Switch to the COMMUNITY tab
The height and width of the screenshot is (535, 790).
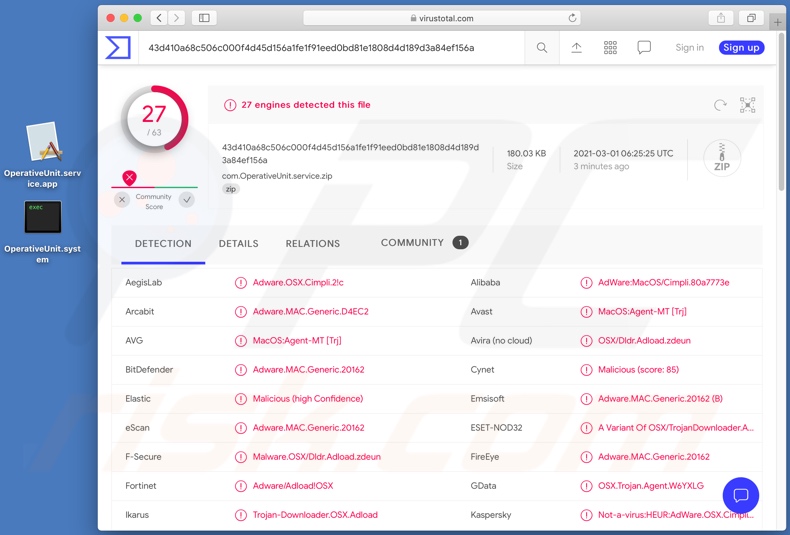(424, 243)
